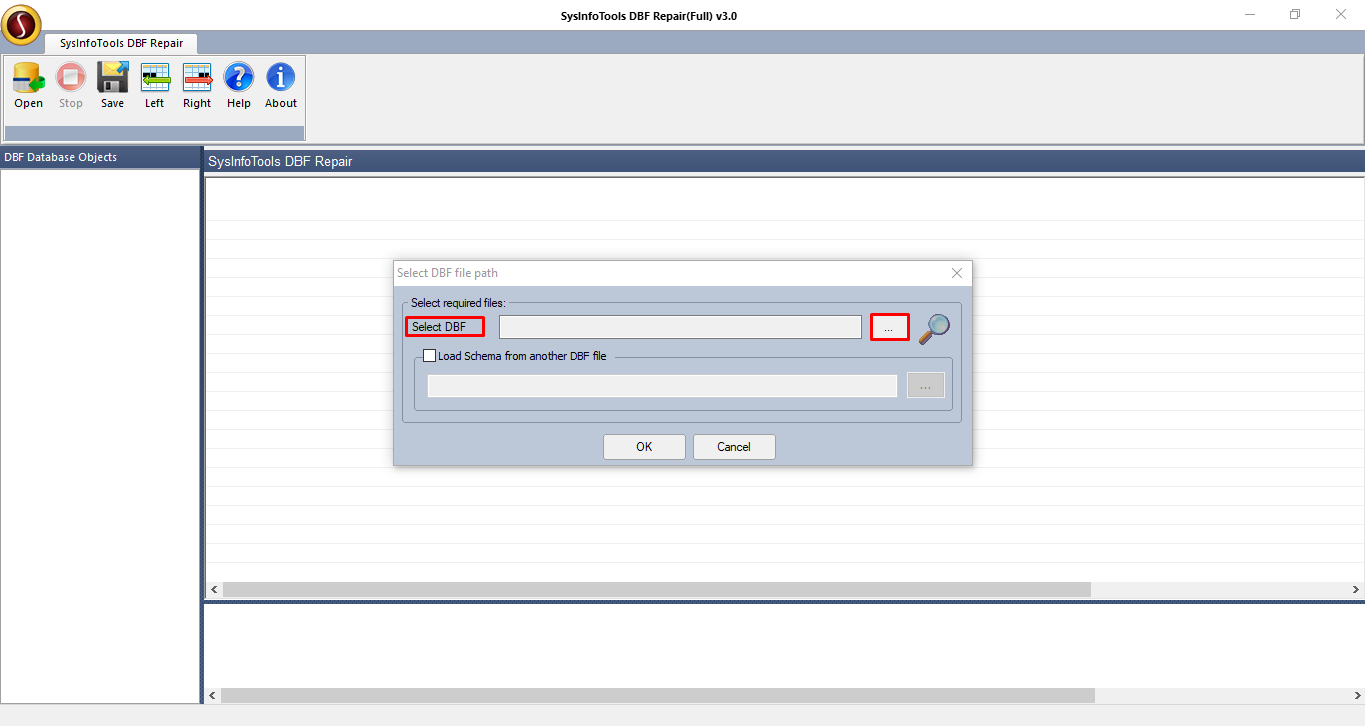1365x726 pixels.
Task: Close the Select DBF file path dialog
Action: (957, 273)
